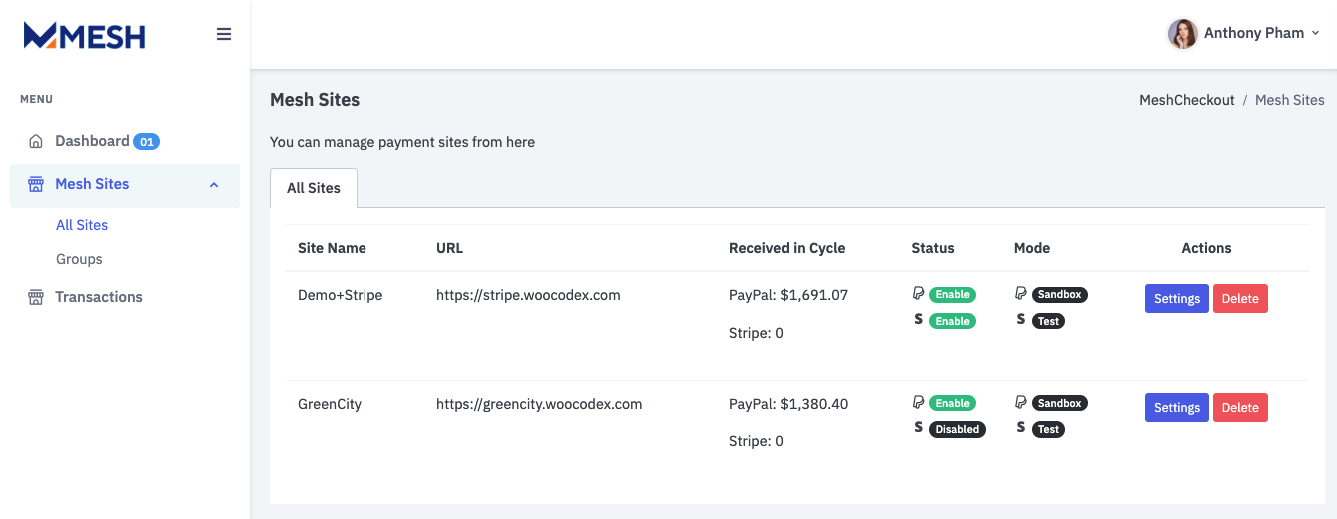
Task: Click the Status column header
Action: [x=933, y=248]
